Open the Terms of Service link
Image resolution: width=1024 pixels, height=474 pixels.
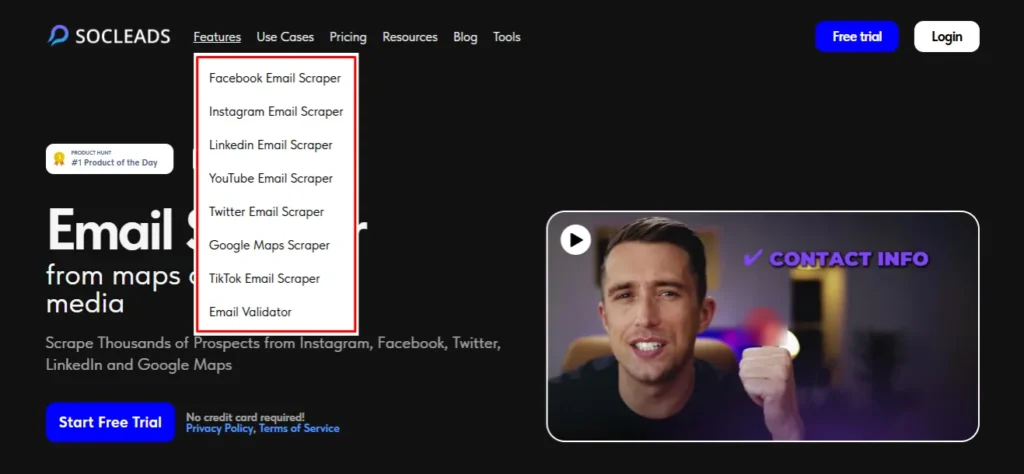(299, 428)
